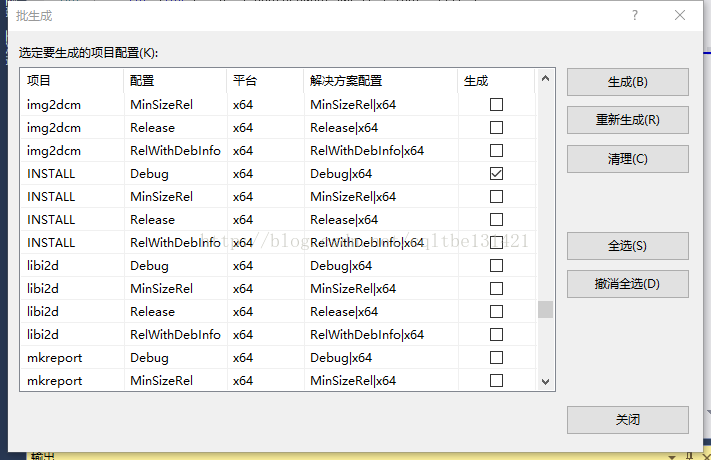Uncheck build box for INSTALL Debug
The width and height of the screenshot is (711, 460).
(x=497, y=174)
